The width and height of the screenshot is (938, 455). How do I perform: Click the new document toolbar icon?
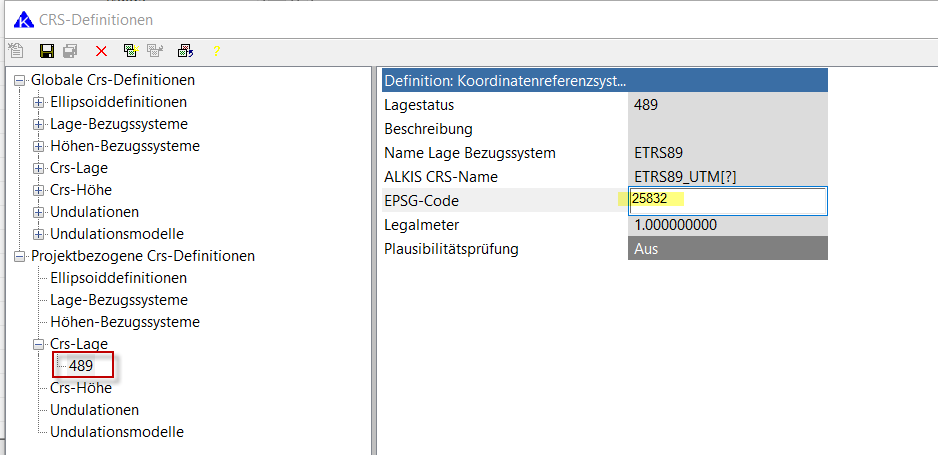(15, 51)
